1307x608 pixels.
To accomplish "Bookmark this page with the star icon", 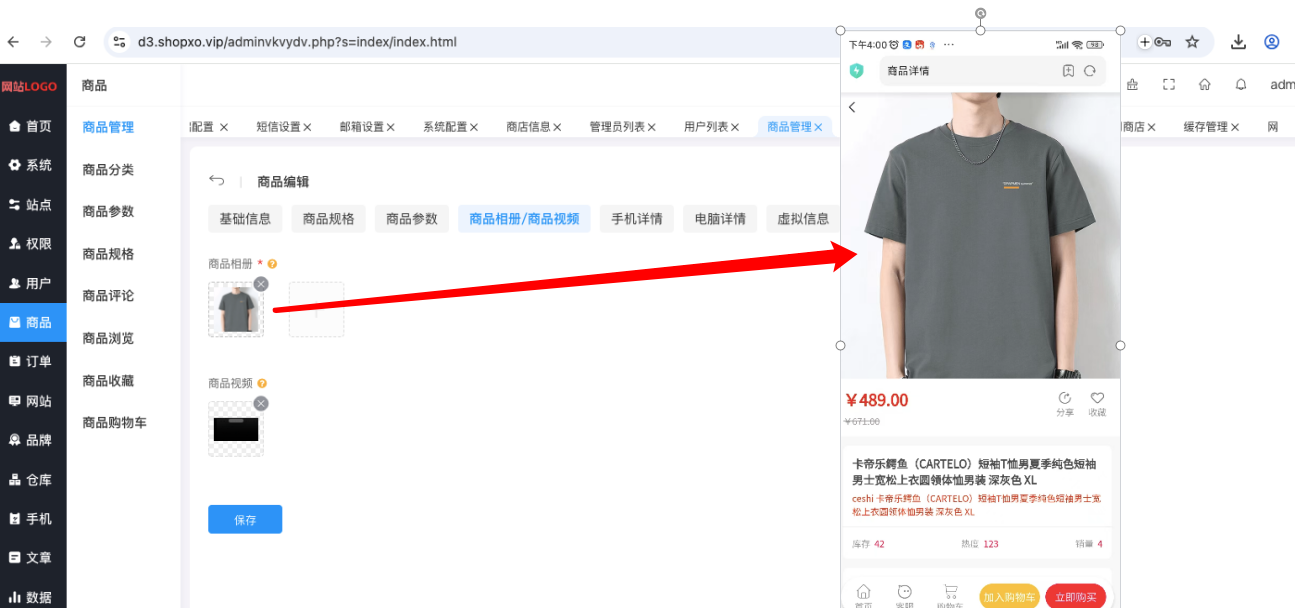I will coord(1192,42).
